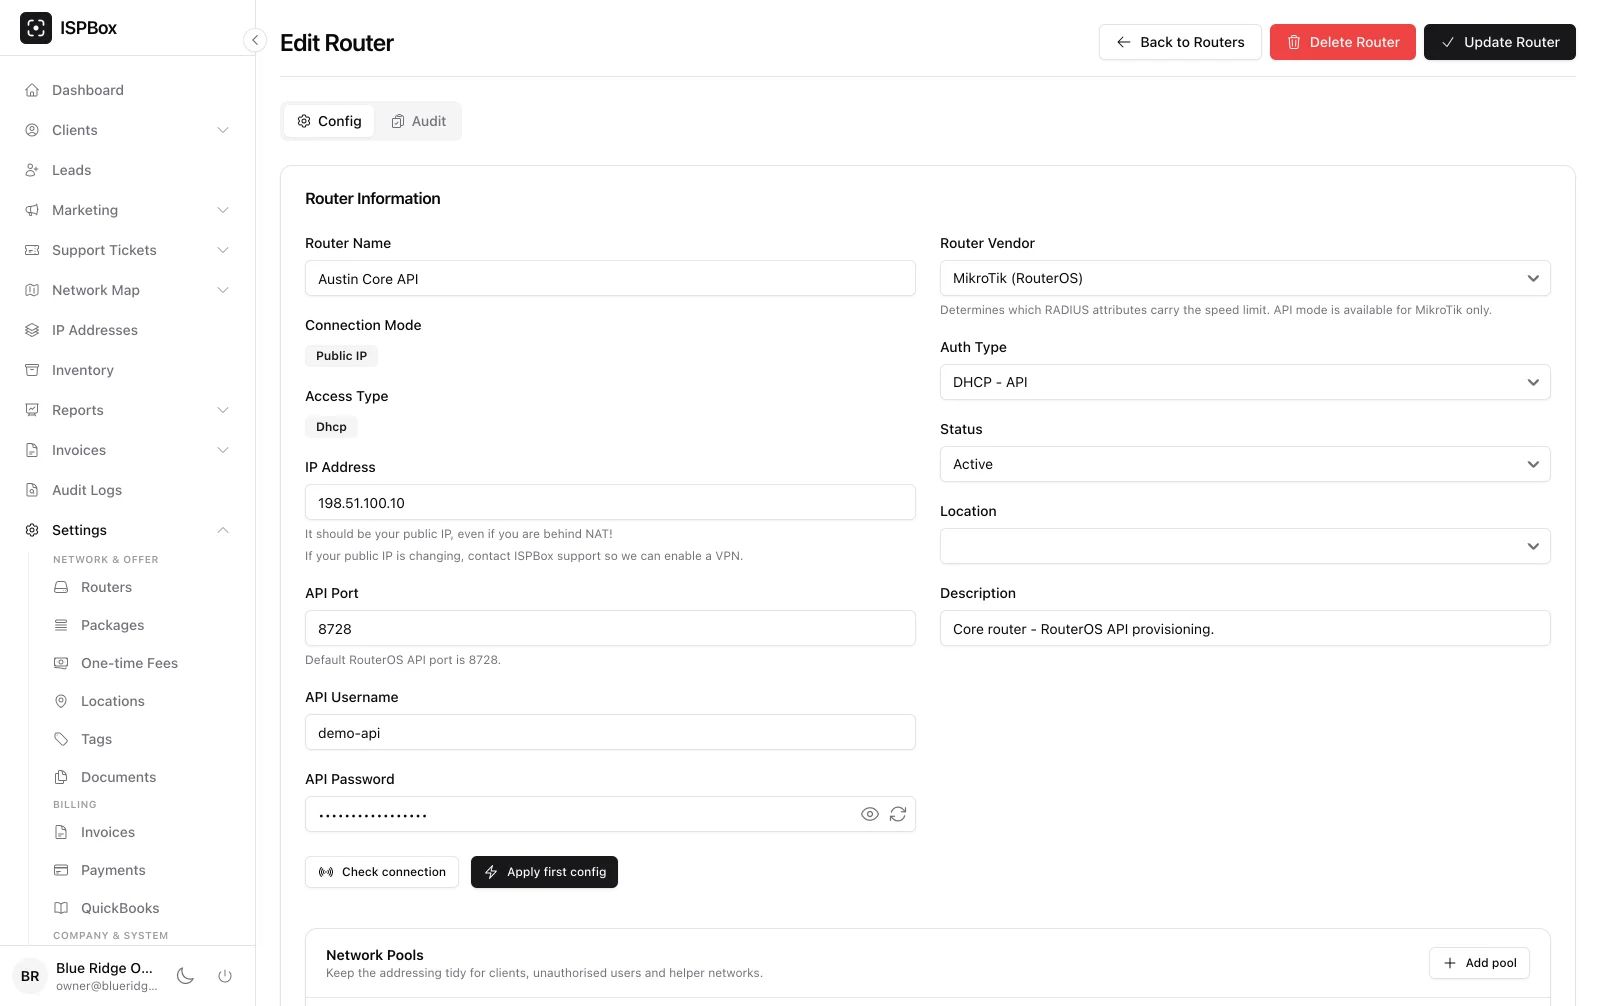The height and width of the screenshot is (1006, 1600).
Task: Click the Update Router button
Action: pyautogui.click(x=1500, y=42)
